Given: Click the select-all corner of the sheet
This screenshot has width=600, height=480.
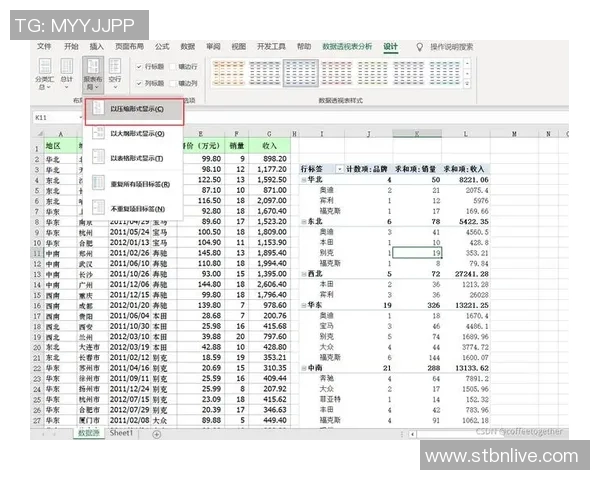Looking at the screenshot, I should click(x=39, y=134).
